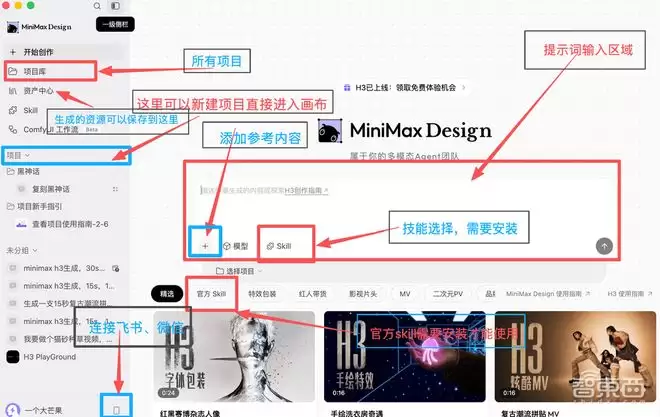This screenshot has height=417, width=660.
Task: Click the plus icon beside 开始创作
Action: click(13, 52)
